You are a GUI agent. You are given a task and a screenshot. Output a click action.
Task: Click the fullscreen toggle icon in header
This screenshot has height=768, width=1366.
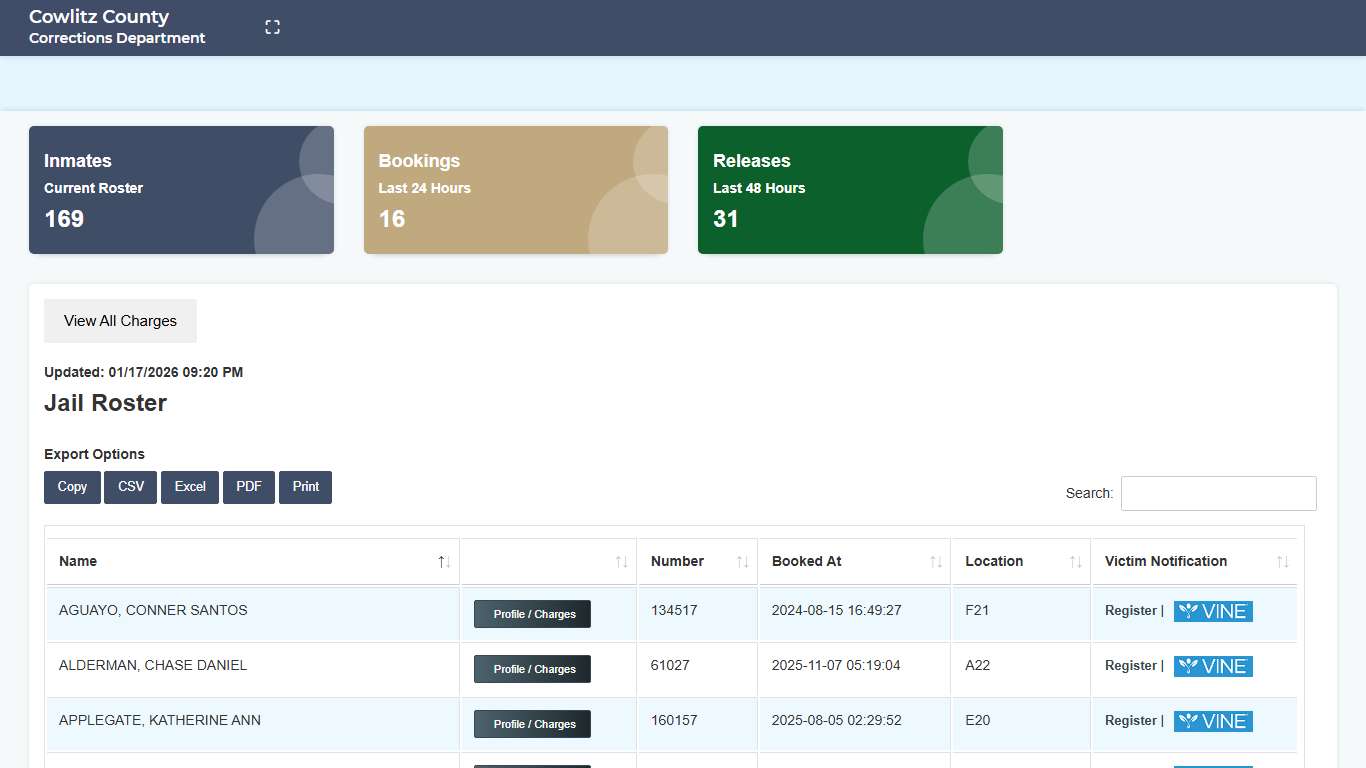(272, 27)
